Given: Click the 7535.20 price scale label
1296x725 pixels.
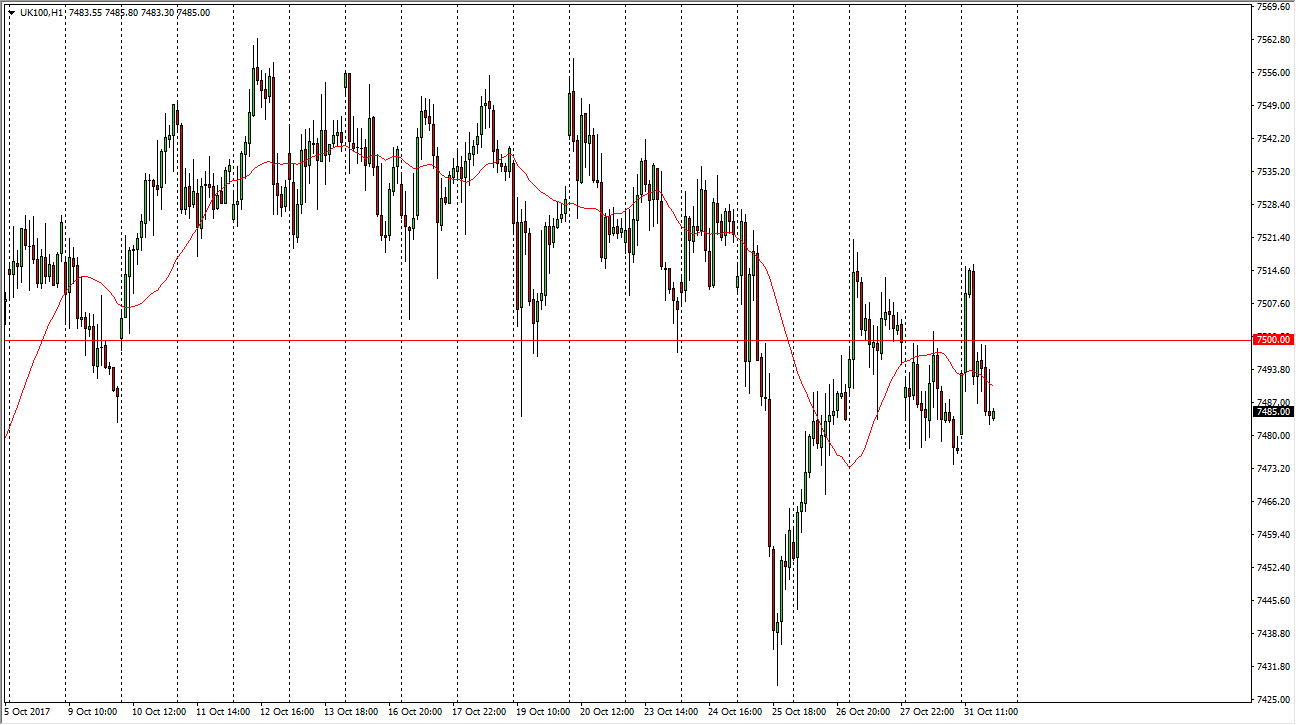Looking at the screenshot, I should coord(1273,172).
